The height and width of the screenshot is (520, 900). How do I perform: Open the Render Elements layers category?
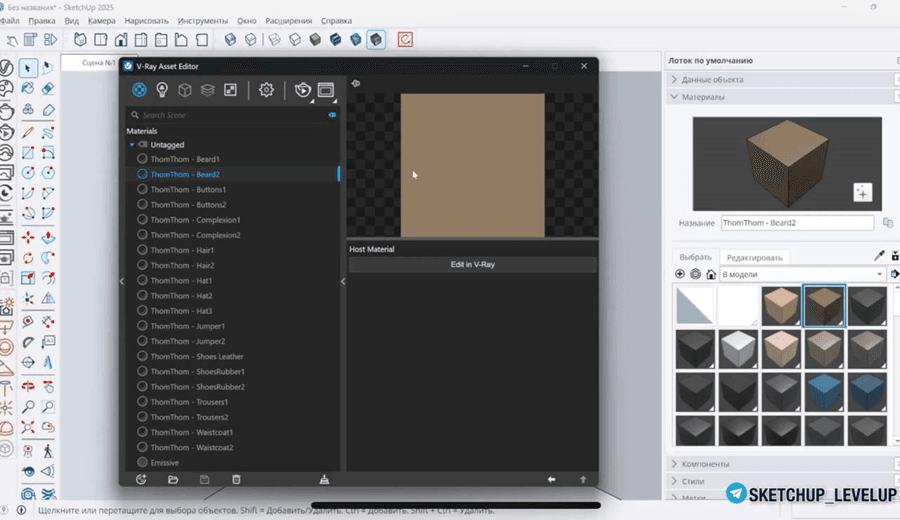[x=207, y=90]
